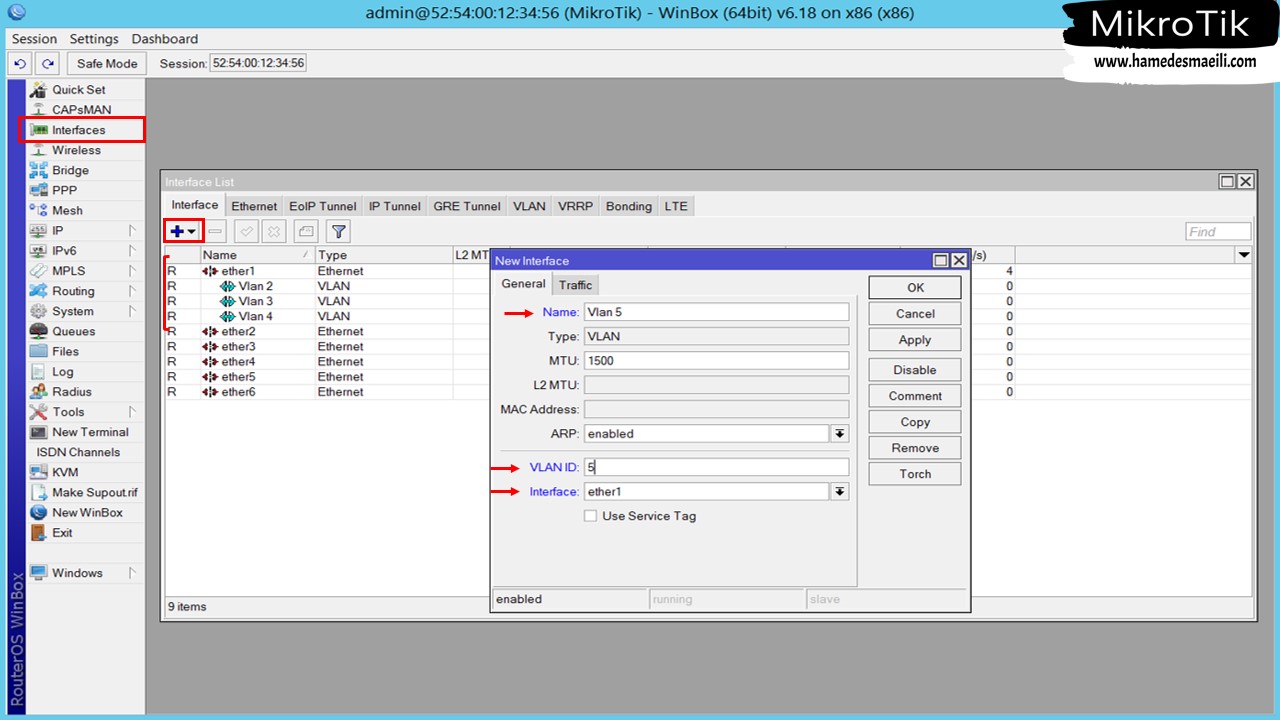This screenshot has width=1280, height=720.
Task: Switch to the Bonding tab
Action: (x=628, y=206)
